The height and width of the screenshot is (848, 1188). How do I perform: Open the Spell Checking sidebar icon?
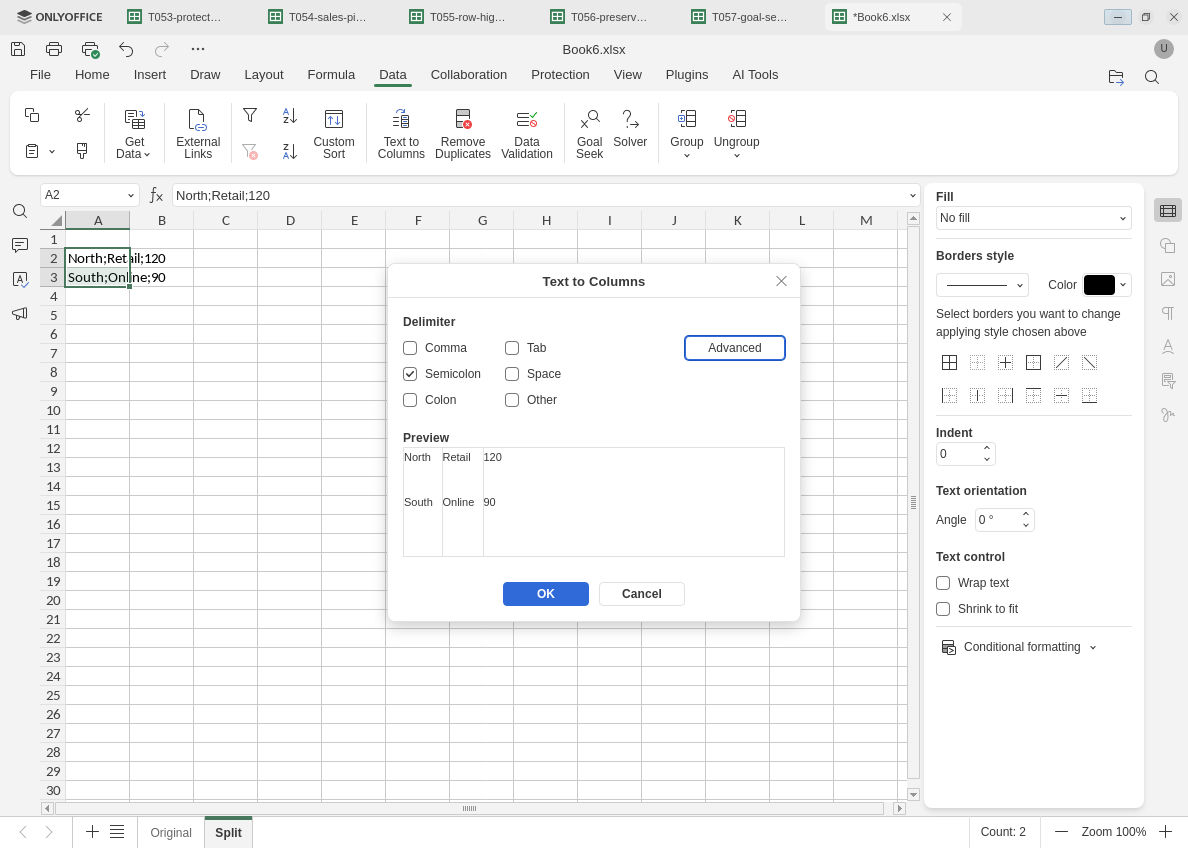20,279
